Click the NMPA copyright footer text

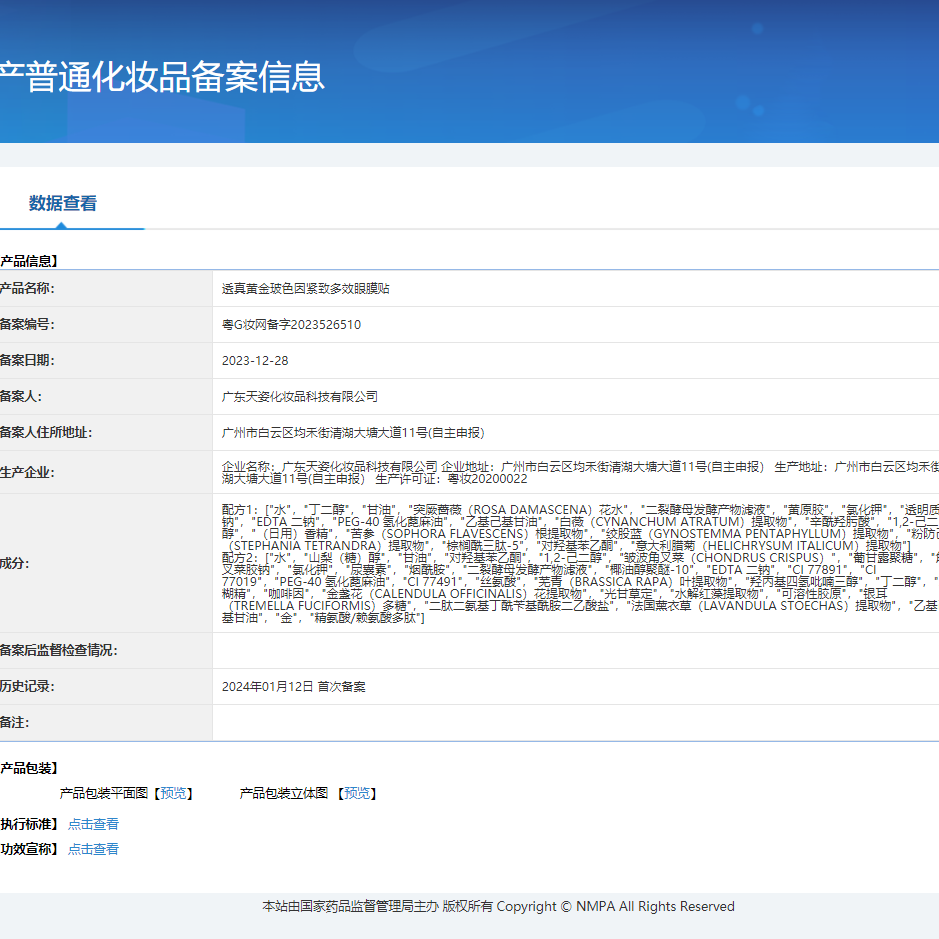click(x=495, y=906)
